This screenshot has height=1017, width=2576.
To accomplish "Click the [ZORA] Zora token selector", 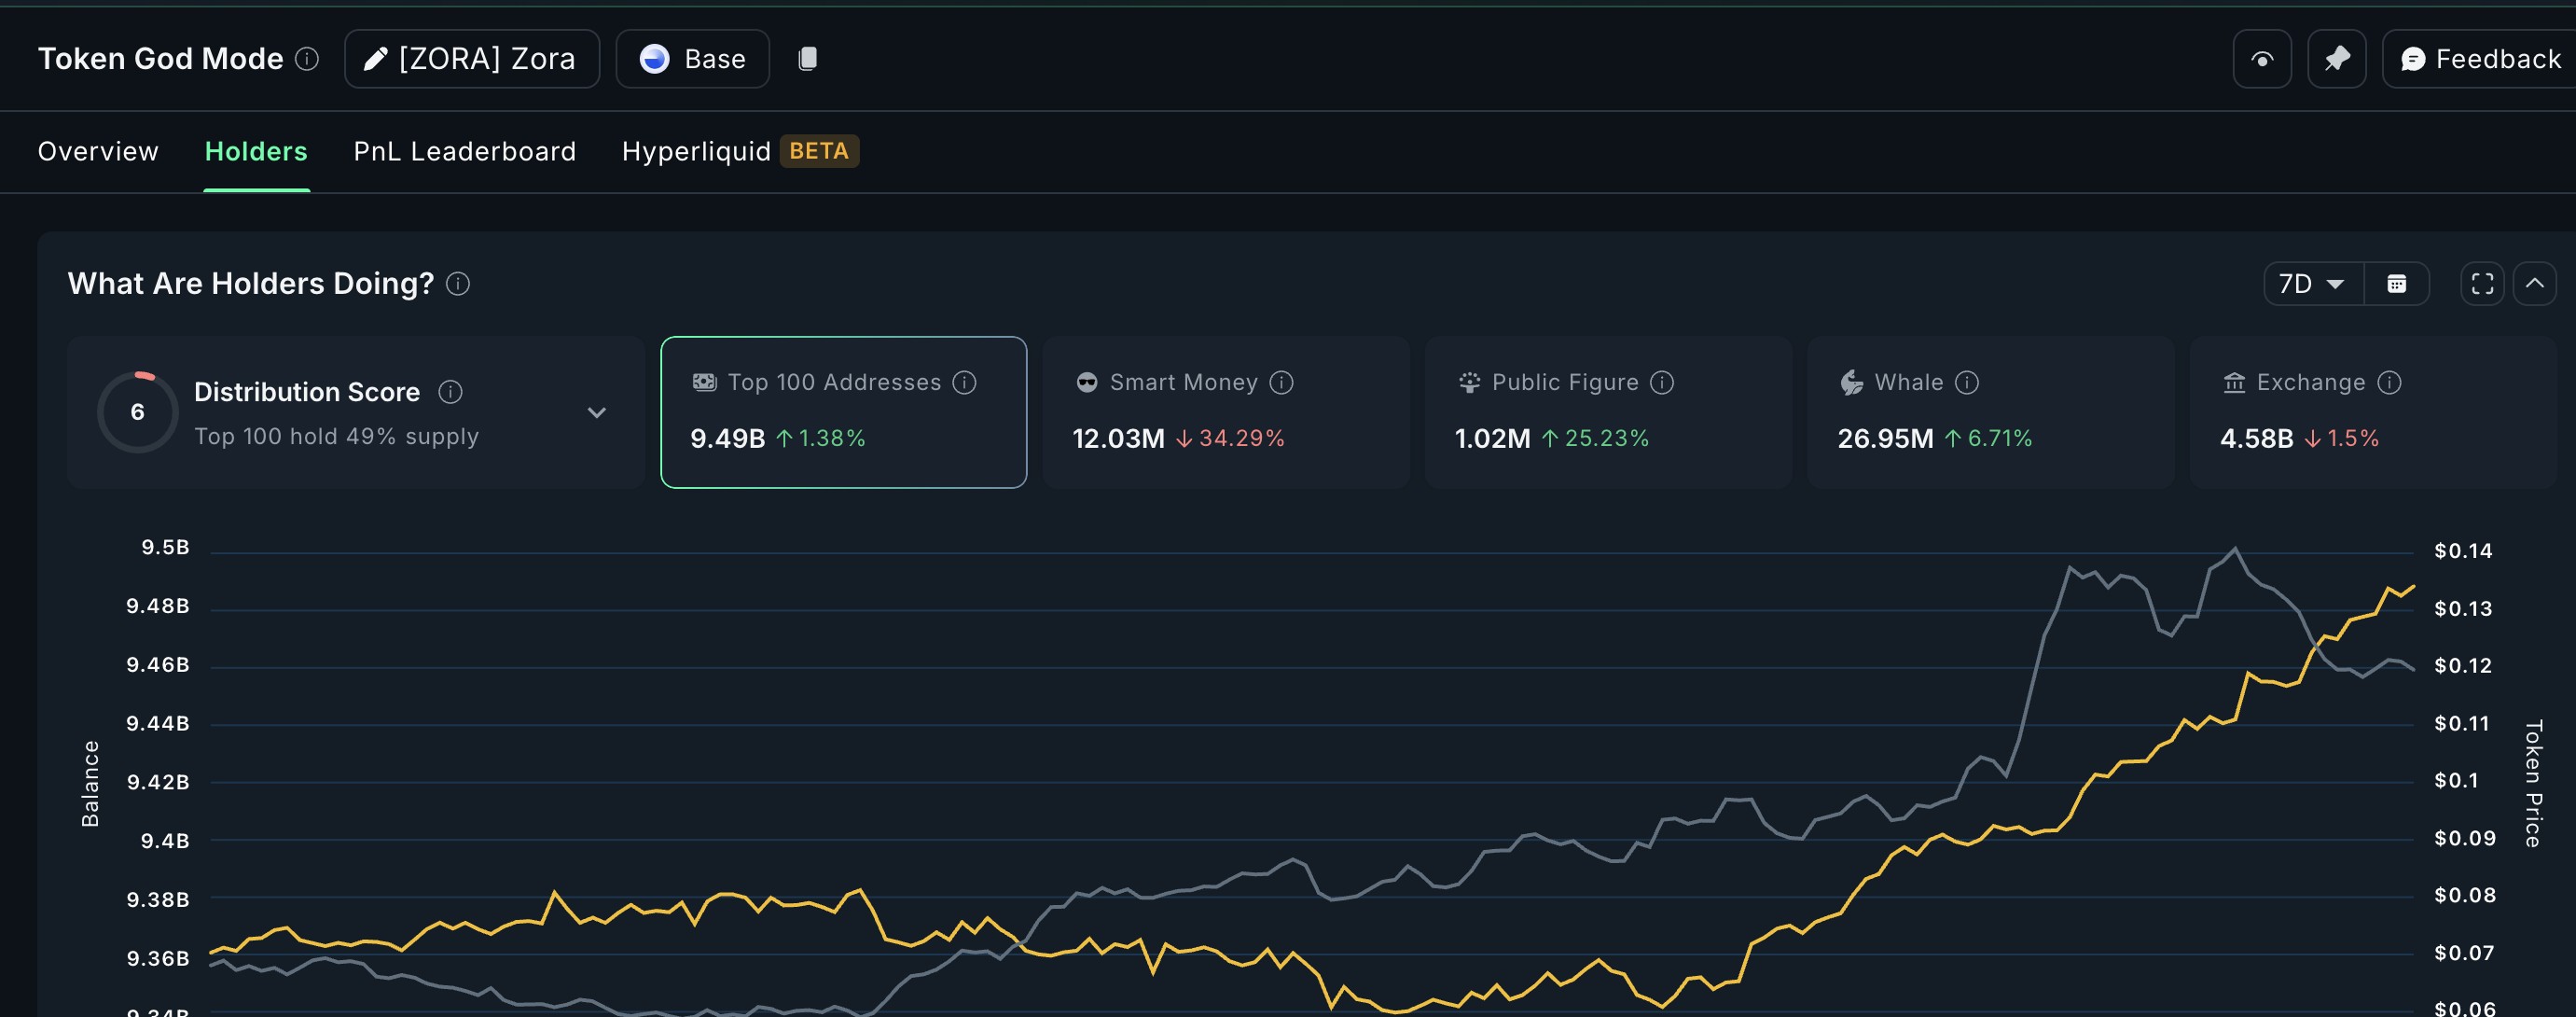I will point(472,59).
